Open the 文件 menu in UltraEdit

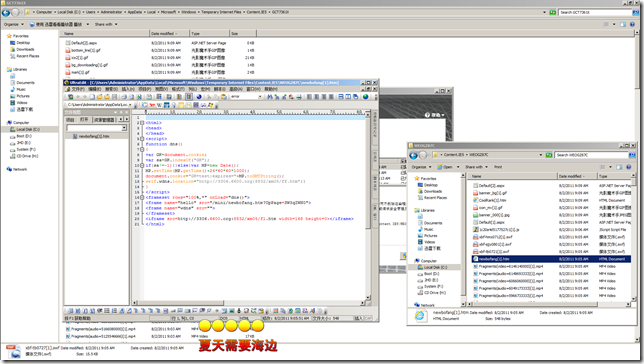pyautogui.click(x=78, y=89)
